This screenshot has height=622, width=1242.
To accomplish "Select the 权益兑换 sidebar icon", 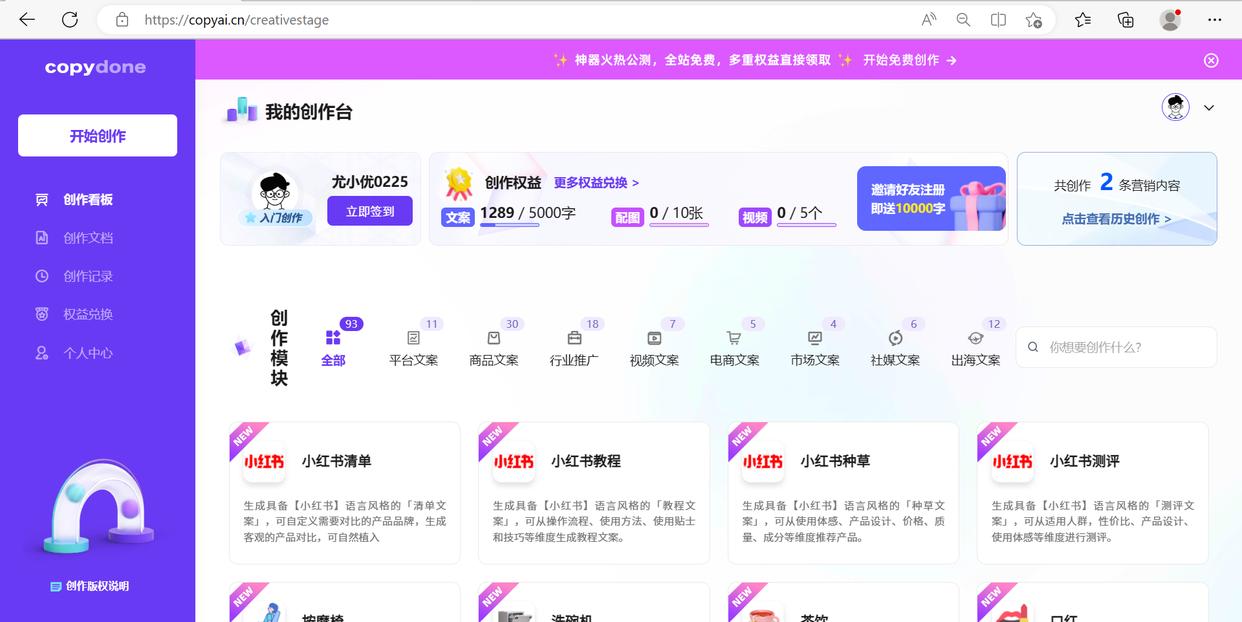I will coord(40,313).
